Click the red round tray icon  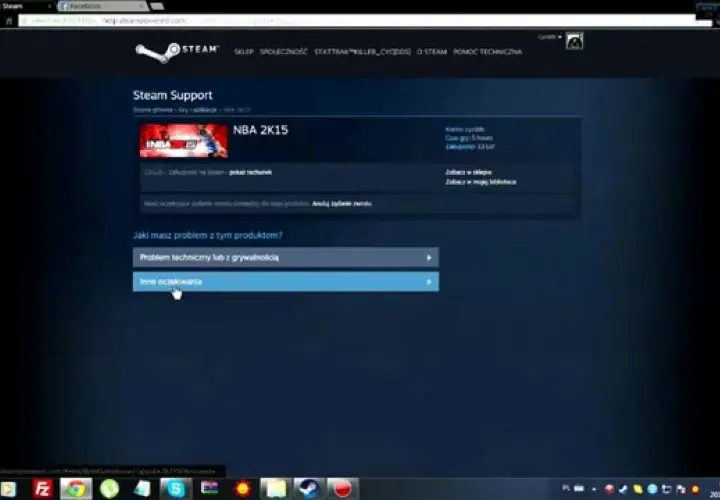coord(609,489)
